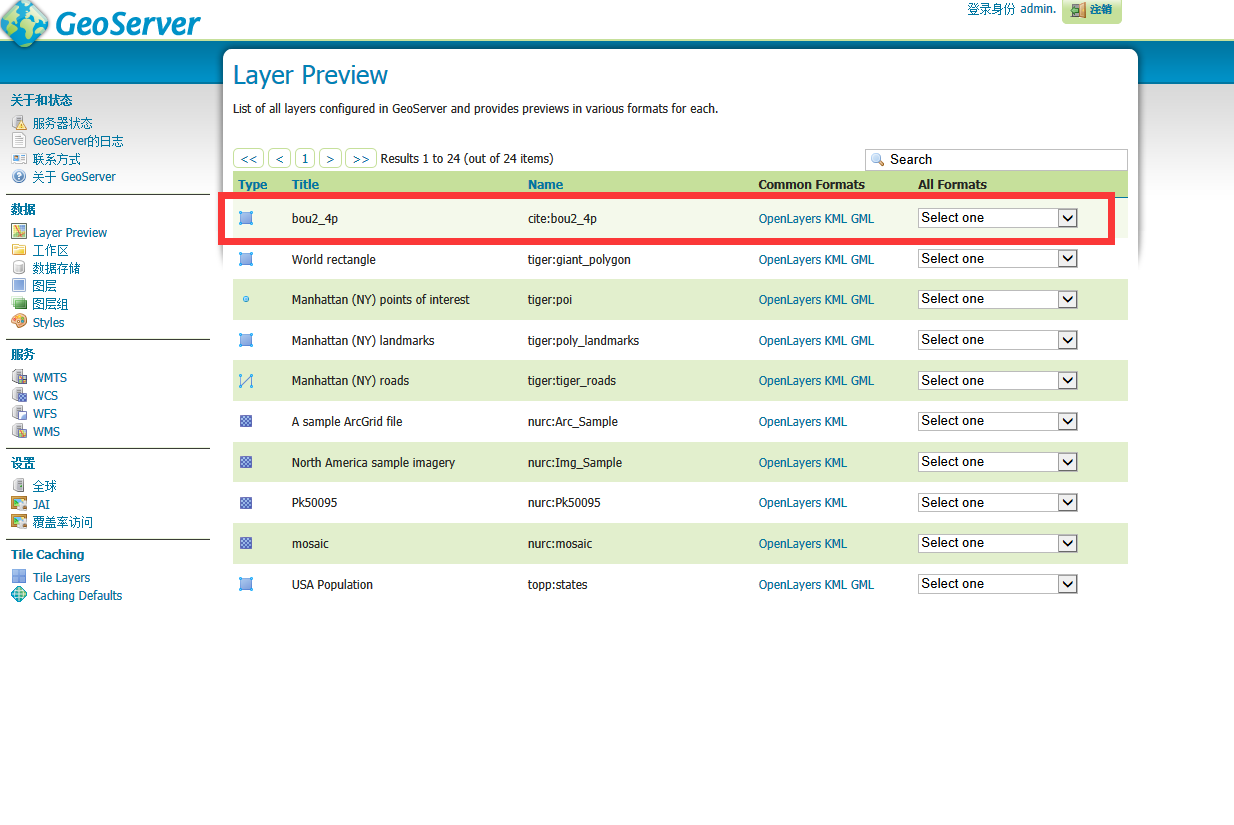The height and width of the screenshot is (825, 1234).
Task: Open KML preview for World rectangle
Action: [835, 259]
